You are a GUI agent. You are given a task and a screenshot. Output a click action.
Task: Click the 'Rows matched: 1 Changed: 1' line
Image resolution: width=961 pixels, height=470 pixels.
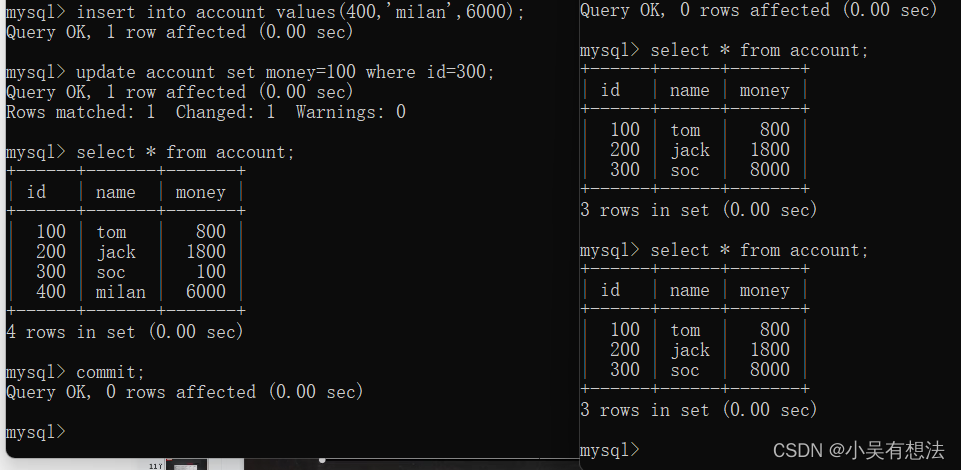[x=140, y=112]
